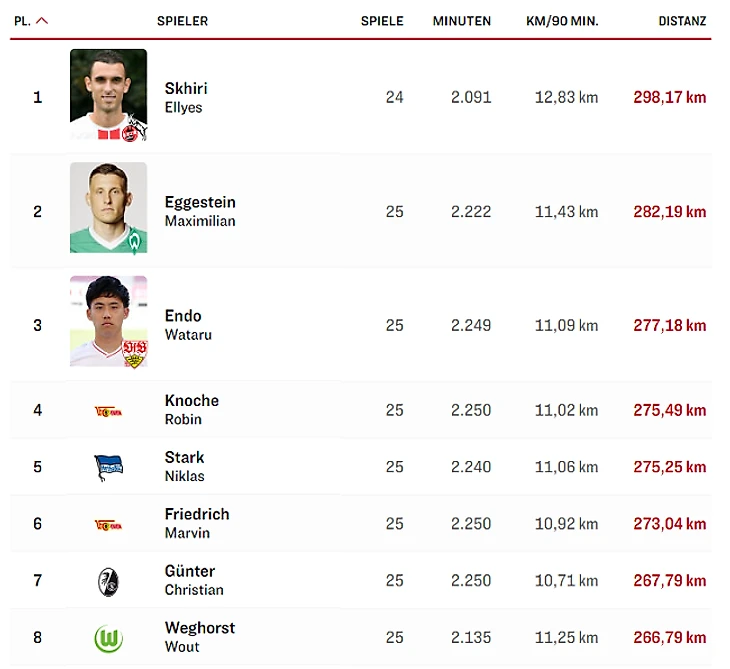This screenshot has height=669, width=730.
Task: Open Endo Wataru player name link
Action: point(188,325)
